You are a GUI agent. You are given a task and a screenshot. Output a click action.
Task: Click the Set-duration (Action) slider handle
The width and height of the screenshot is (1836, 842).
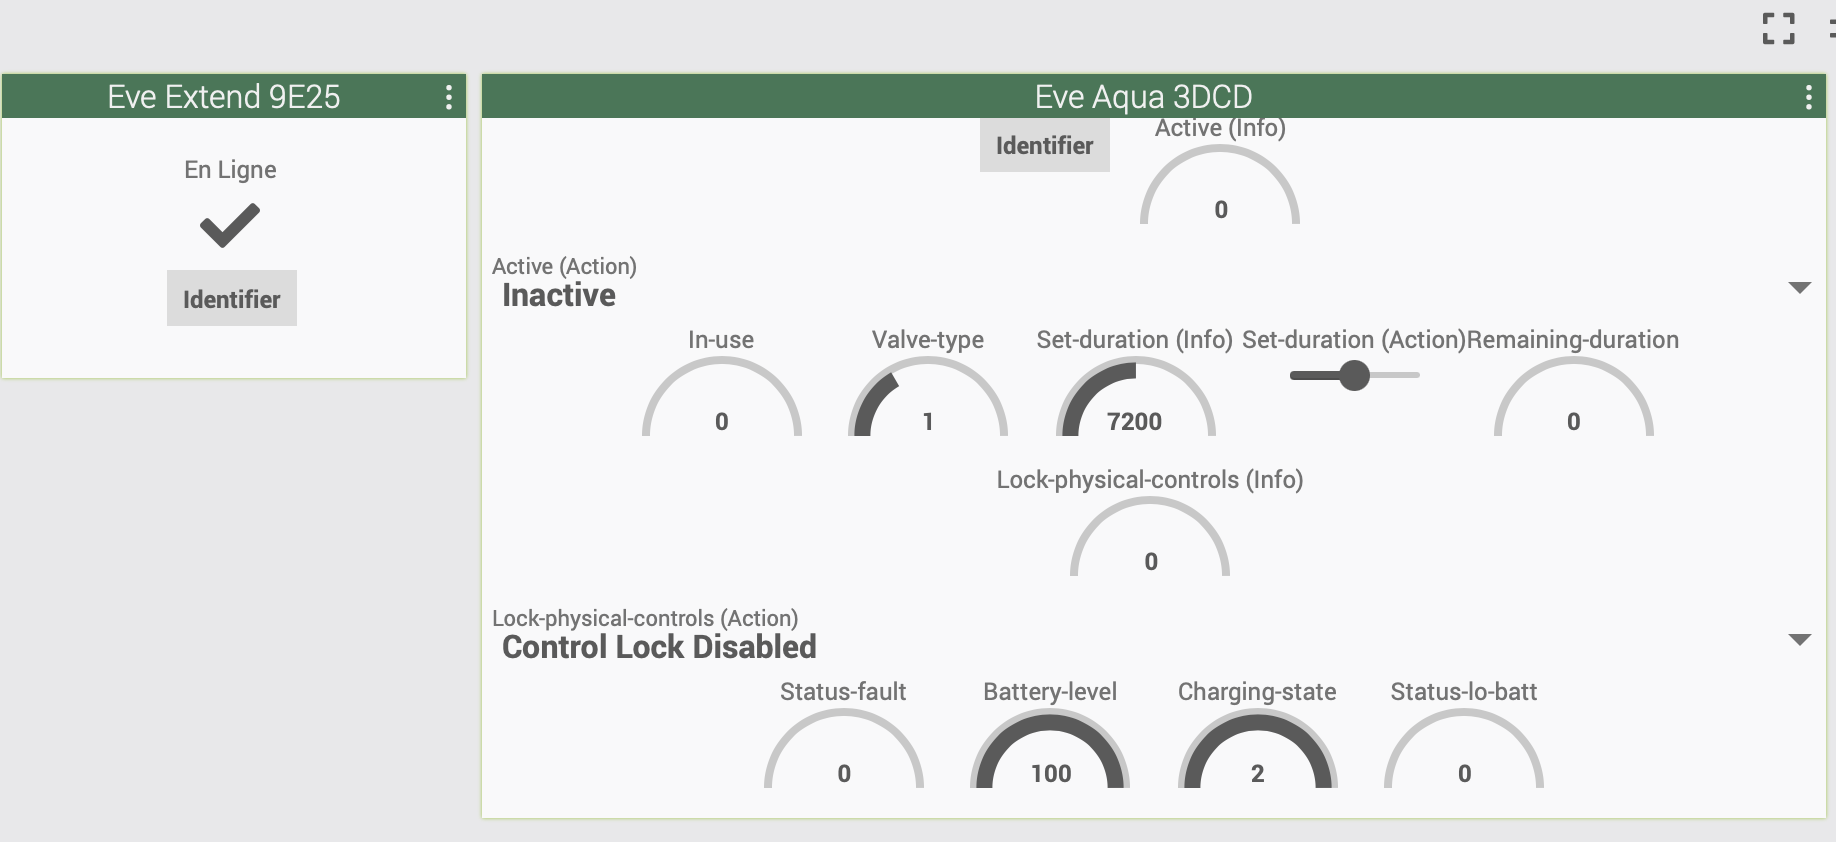[1354, 375]
